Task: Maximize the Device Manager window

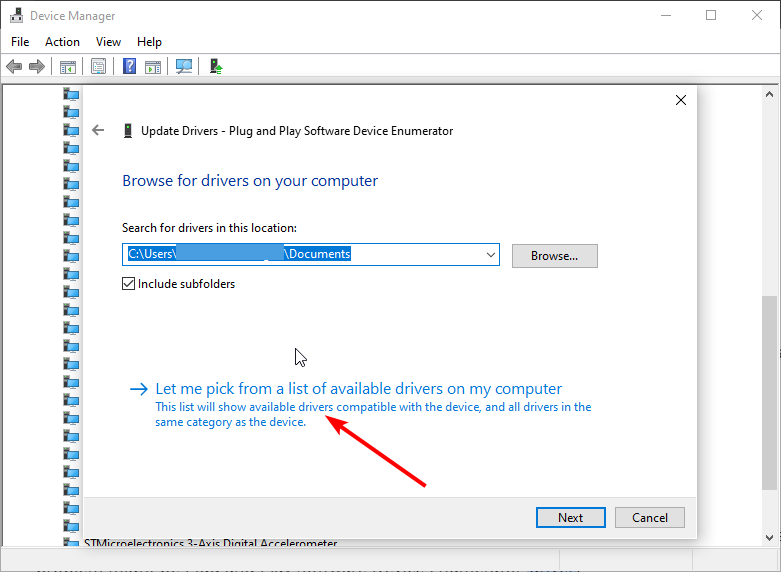Action: [x=711, y=15]
